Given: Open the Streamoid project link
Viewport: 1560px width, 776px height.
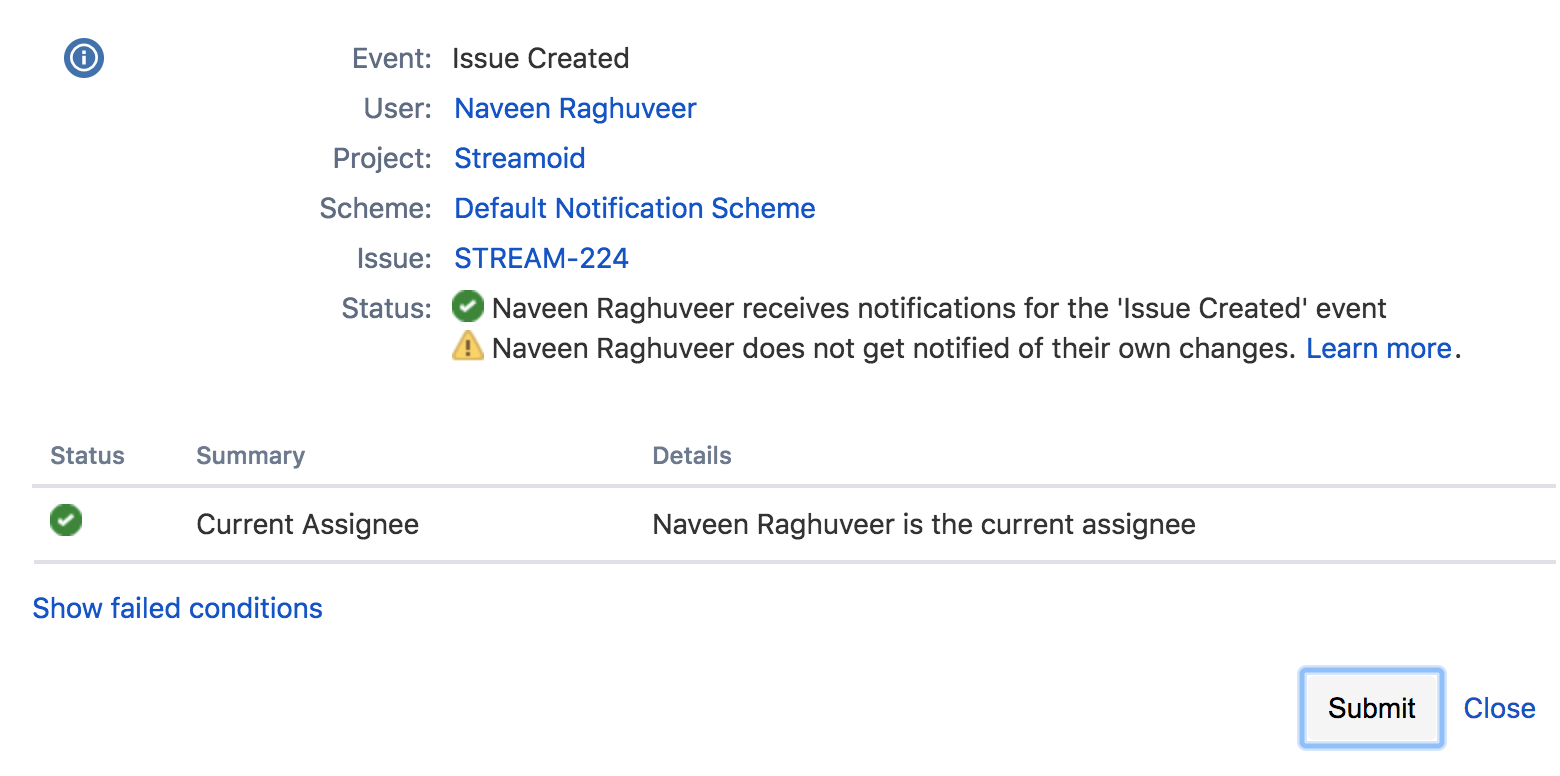Looking at the screenshot, I should [x=520, y=158].
